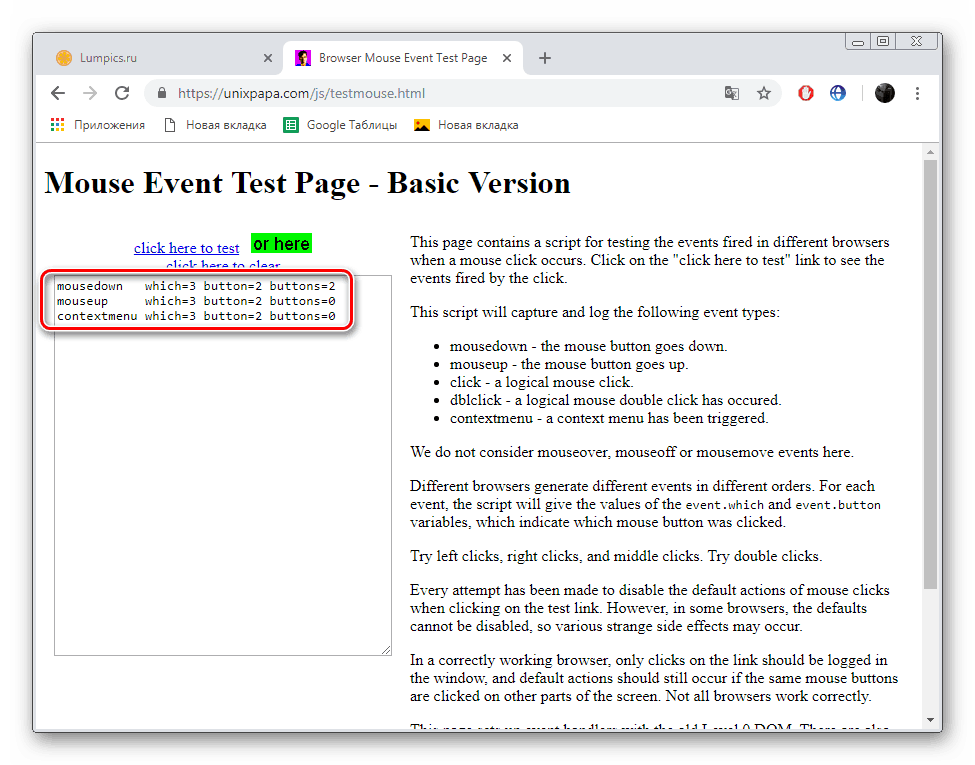Go back using the back arrow

(57, 92)
